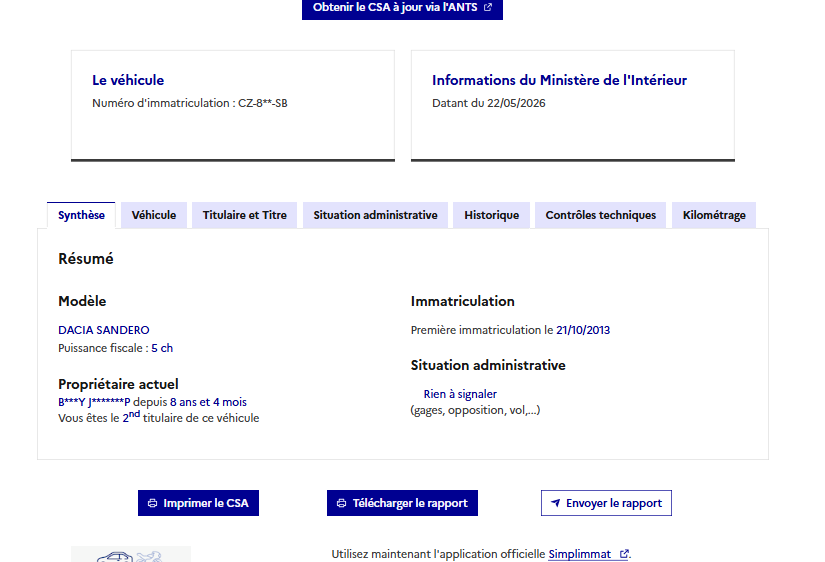This screenshot has width=825, height=562.
Task: Click the Modèle heading in summary
Action: click(x=82, y=301)
